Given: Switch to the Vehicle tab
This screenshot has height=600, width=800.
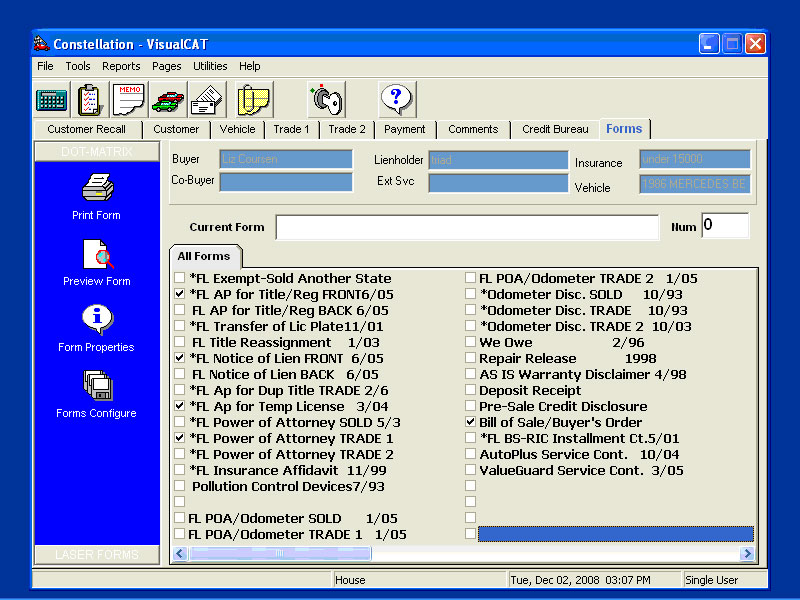Looking at the screenshot, I should point(237,130).
